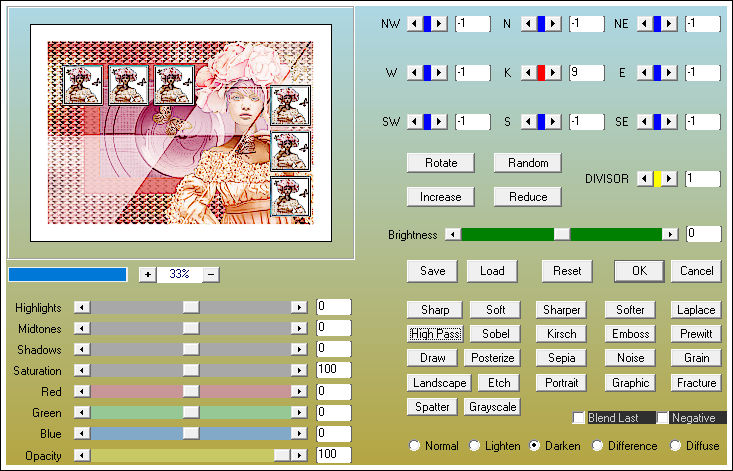Click the K center value field

pos(587,72)
